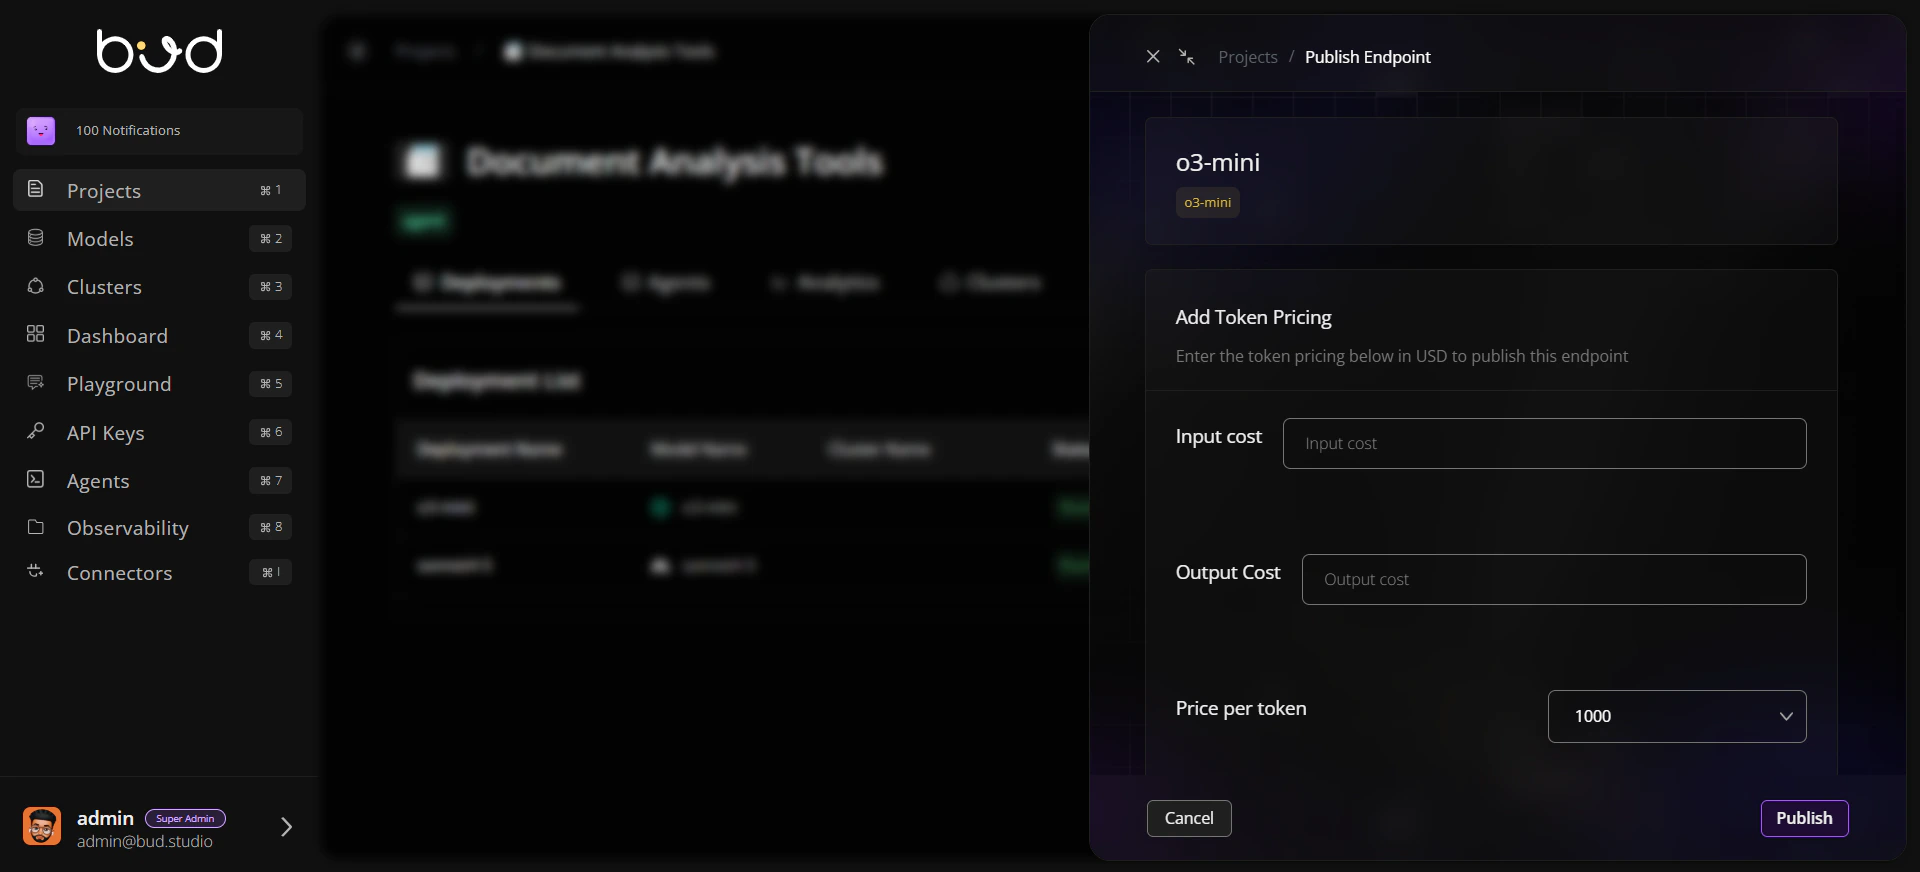Expand admin profile chevron
1920x872 pixels.
pos(286,827)
